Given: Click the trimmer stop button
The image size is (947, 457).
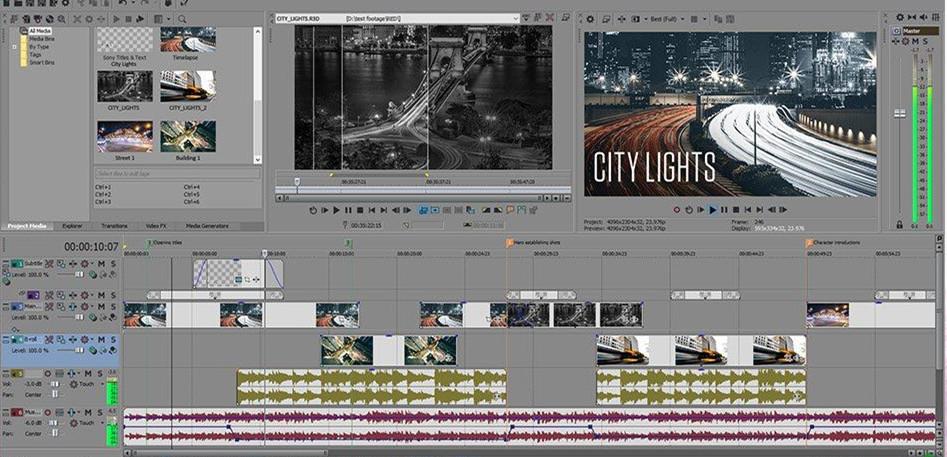Looking at the screenshot, I should pos(360,210).
